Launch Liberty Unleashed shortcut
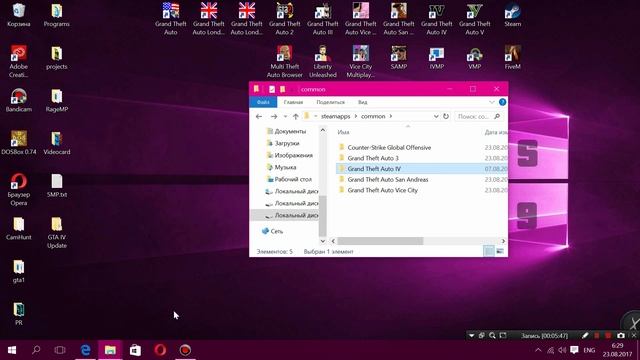The image size is (640, 360). coord(322,62)
